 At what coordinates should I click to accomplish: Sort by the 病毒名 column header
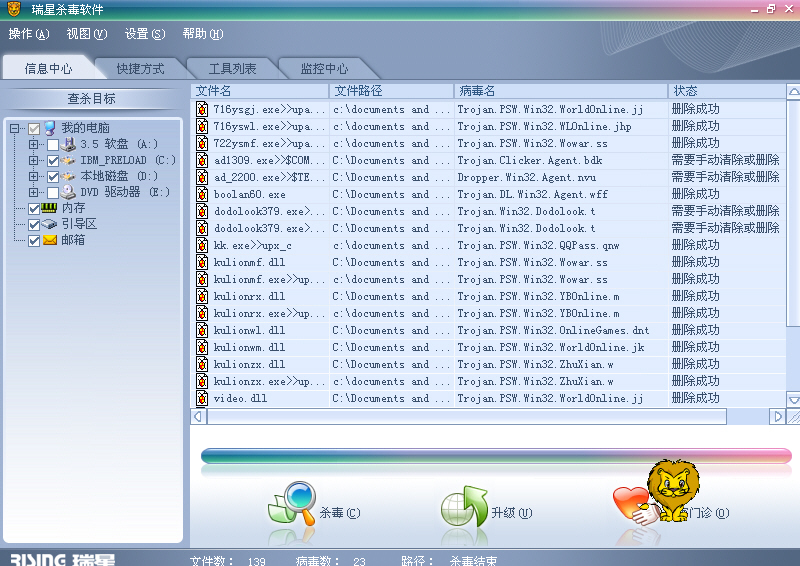[x=561, y=91]
